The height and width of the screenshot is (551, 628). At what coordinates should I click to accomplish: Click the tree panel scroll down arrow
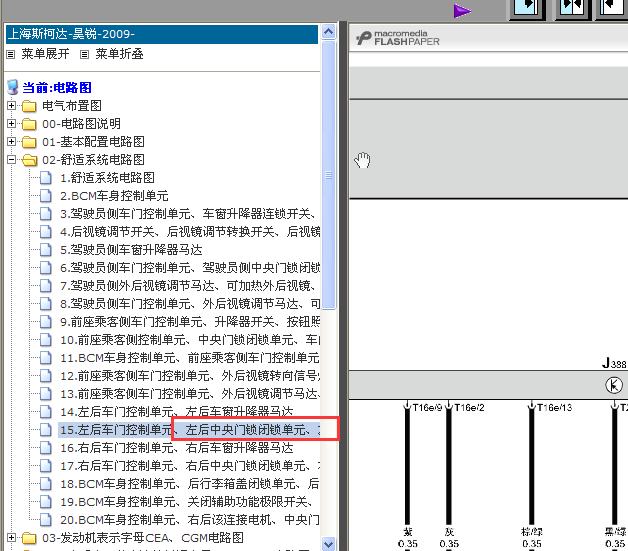(x=329, y=544)
